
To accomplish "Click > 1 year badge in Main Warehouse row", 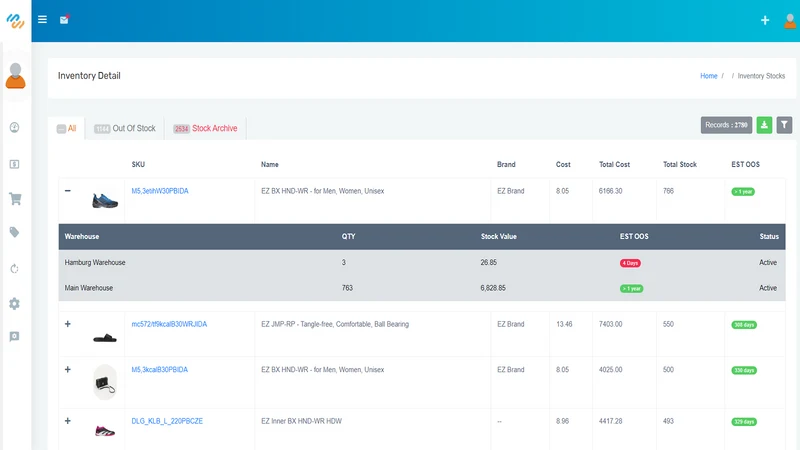I will coord(632,289).
